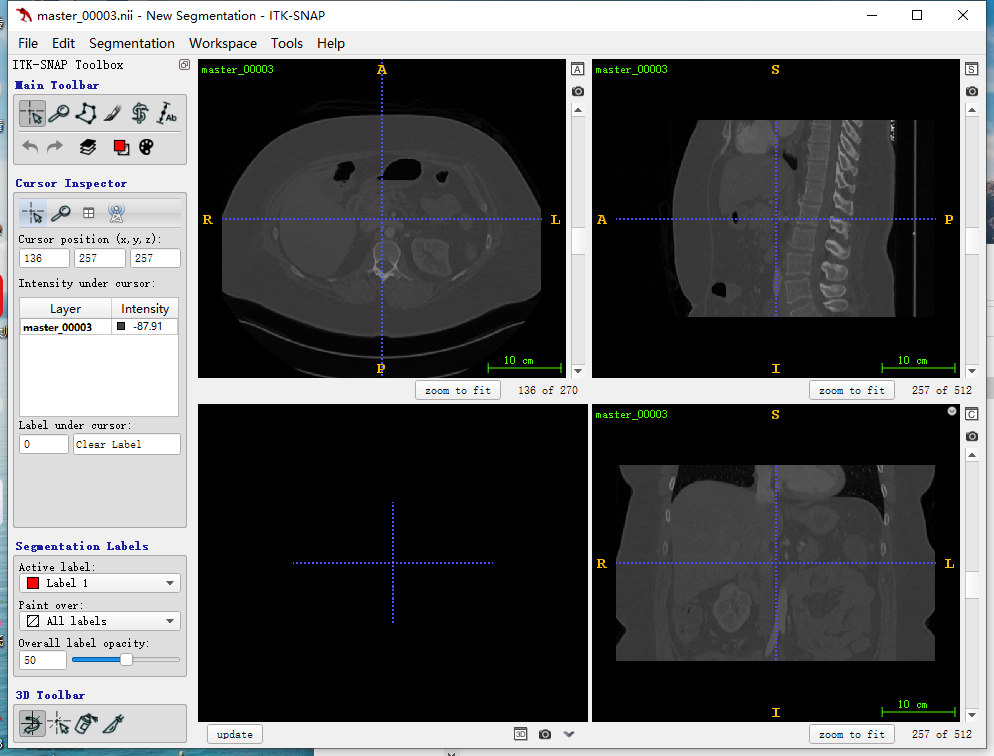Select the polygon drawing tool

point(86,114)
